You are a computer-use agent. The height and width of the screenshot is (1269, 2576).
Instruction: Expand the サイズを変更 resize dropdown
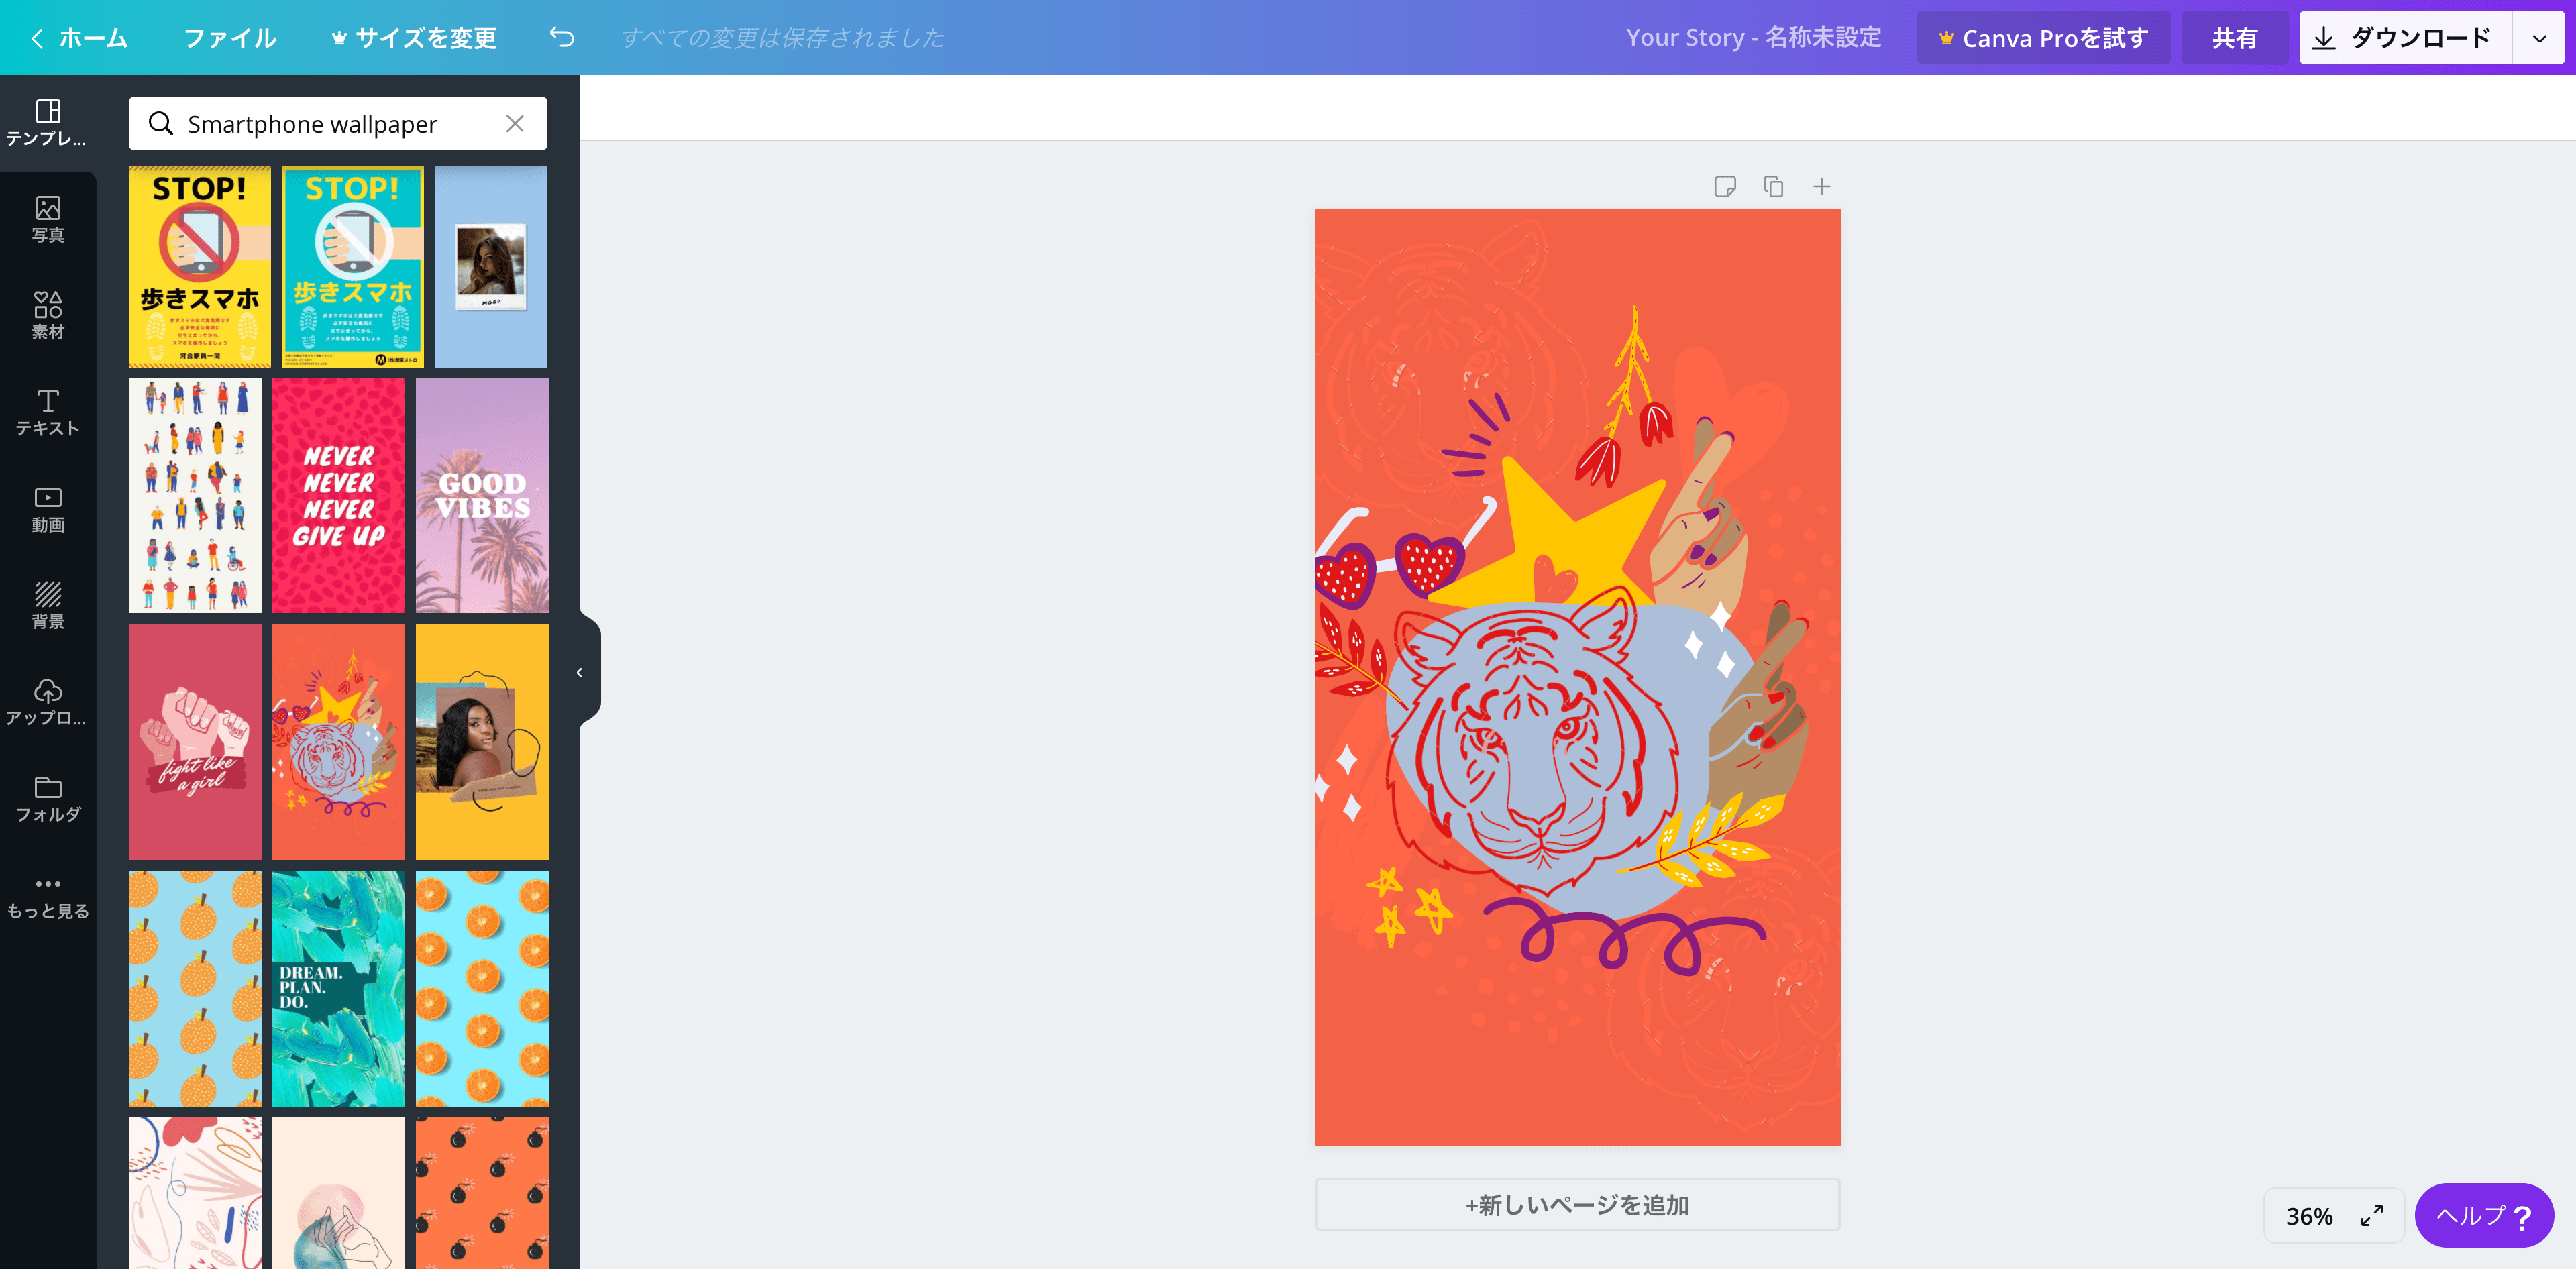413,38
